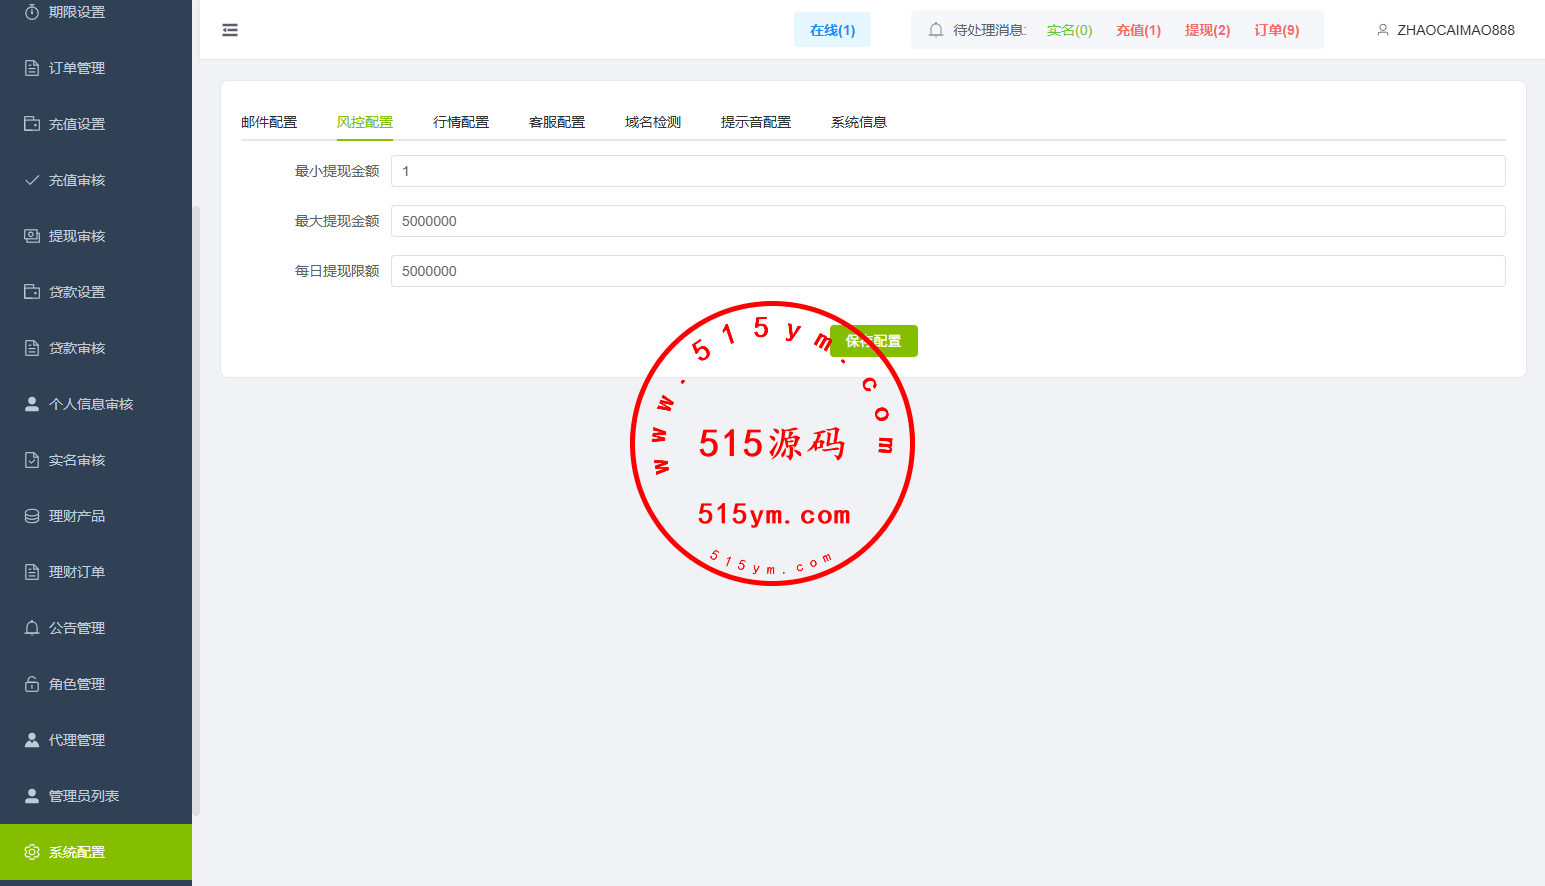Click the sidebar collapse hamburger icon
The width and height of the screenshot is (1545, 886).
230,30
